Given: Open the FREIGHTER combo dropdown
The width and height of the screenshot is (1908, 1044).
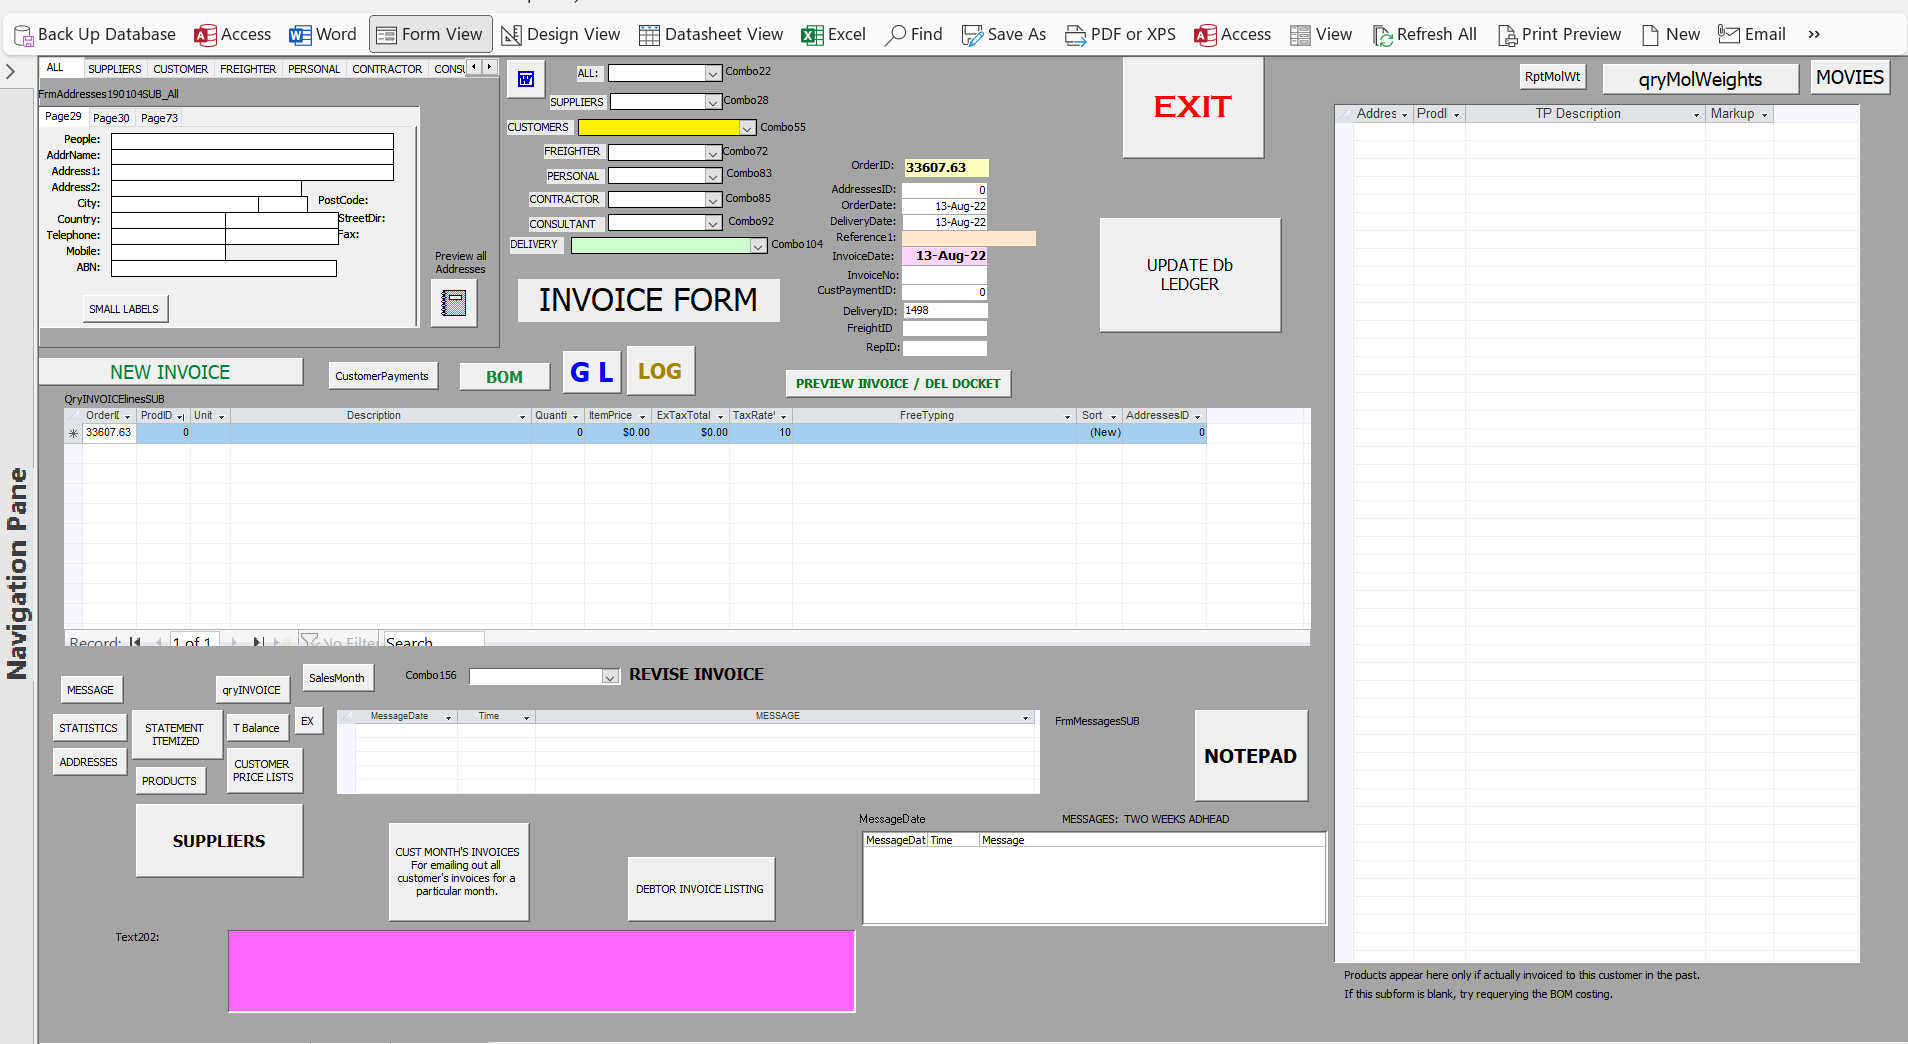Looking at the screenshot, I should (713, 153).
